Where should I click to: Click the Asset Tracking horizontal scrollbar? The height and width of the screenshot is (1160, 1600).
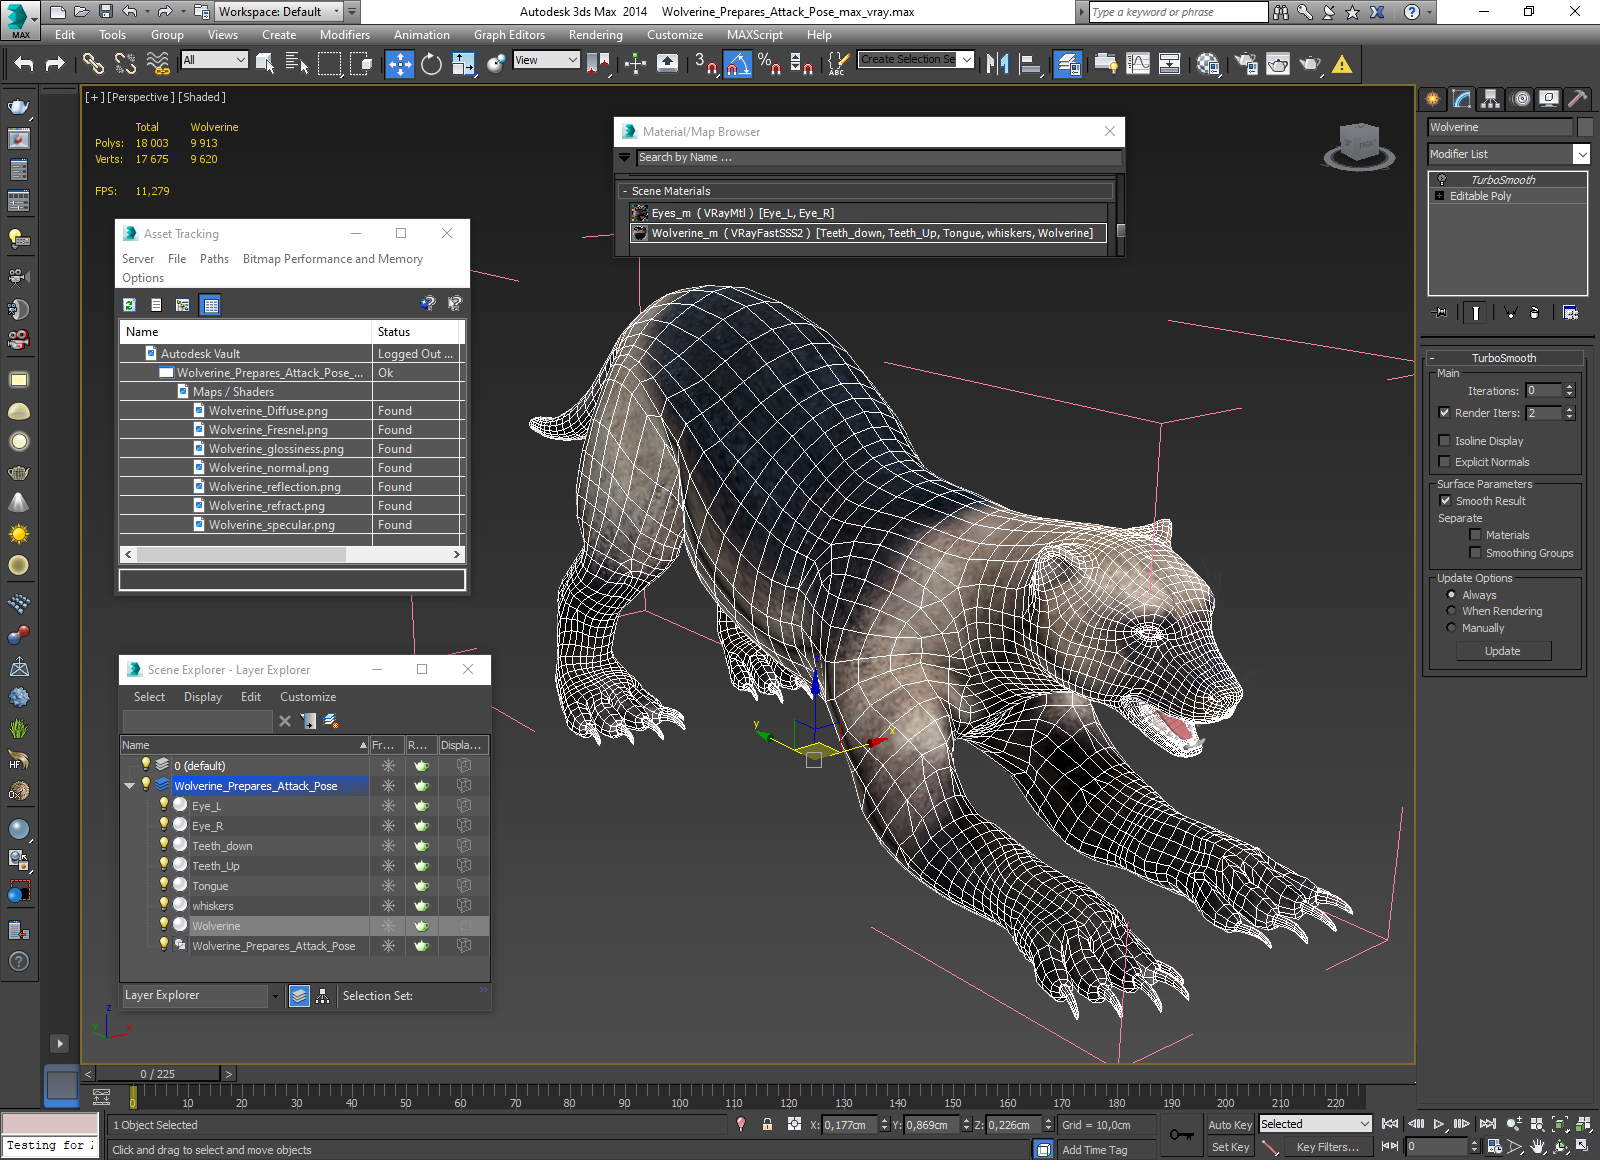click(292, 554)
